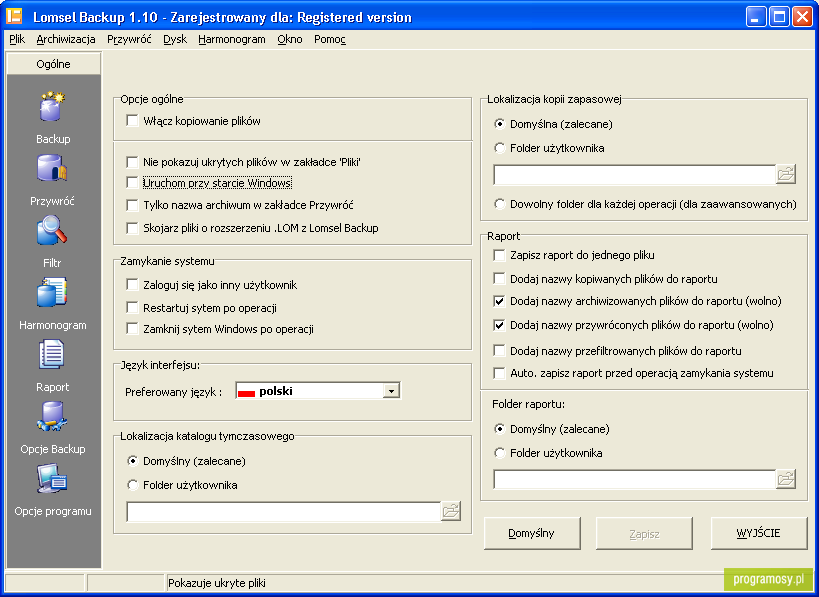Select Domyślny (zalecane) for temporary directory
Screen dimensions: 819x597
132,461
